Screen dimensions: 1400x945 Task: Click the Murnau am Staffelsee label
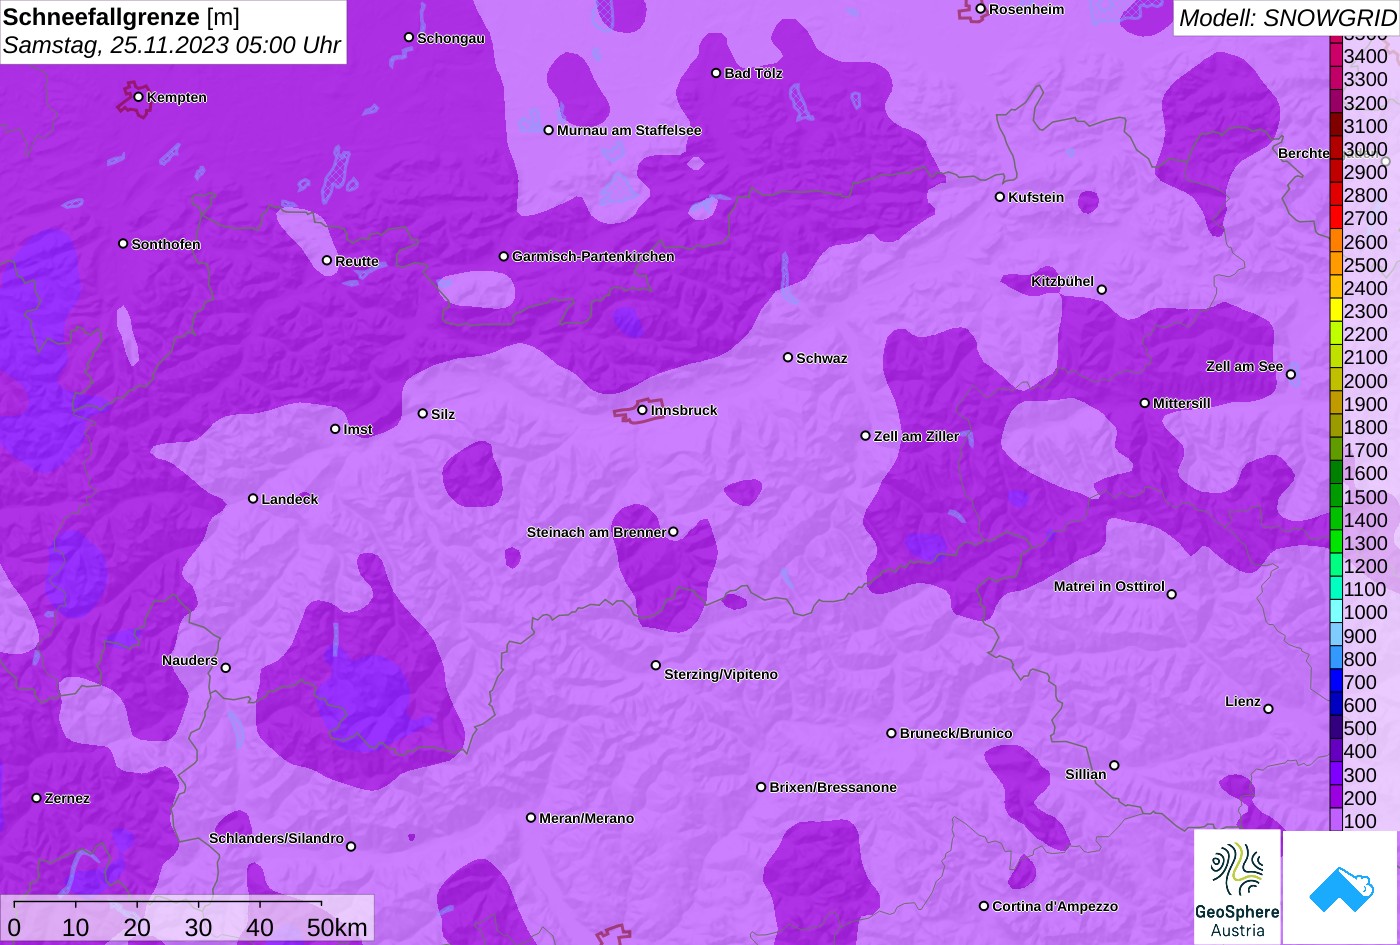tap(629, 130)
